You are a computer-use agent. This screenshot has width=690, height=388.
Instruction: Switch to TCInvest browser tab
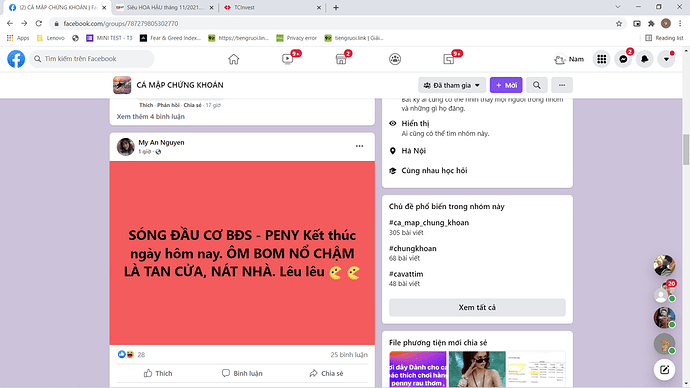272,7
